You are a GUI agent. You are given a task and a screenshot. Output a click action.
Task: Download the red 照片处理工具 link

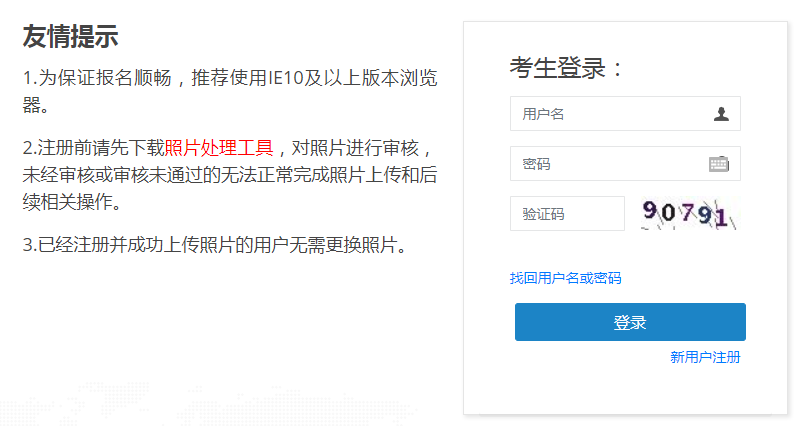(219, 148)
